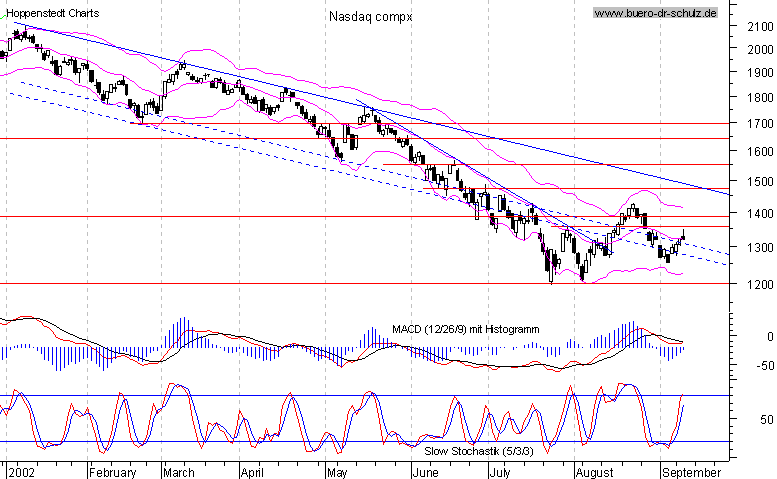Click the Nasdaq compx chart title
The image size is (777, 479).
(371, 17)
